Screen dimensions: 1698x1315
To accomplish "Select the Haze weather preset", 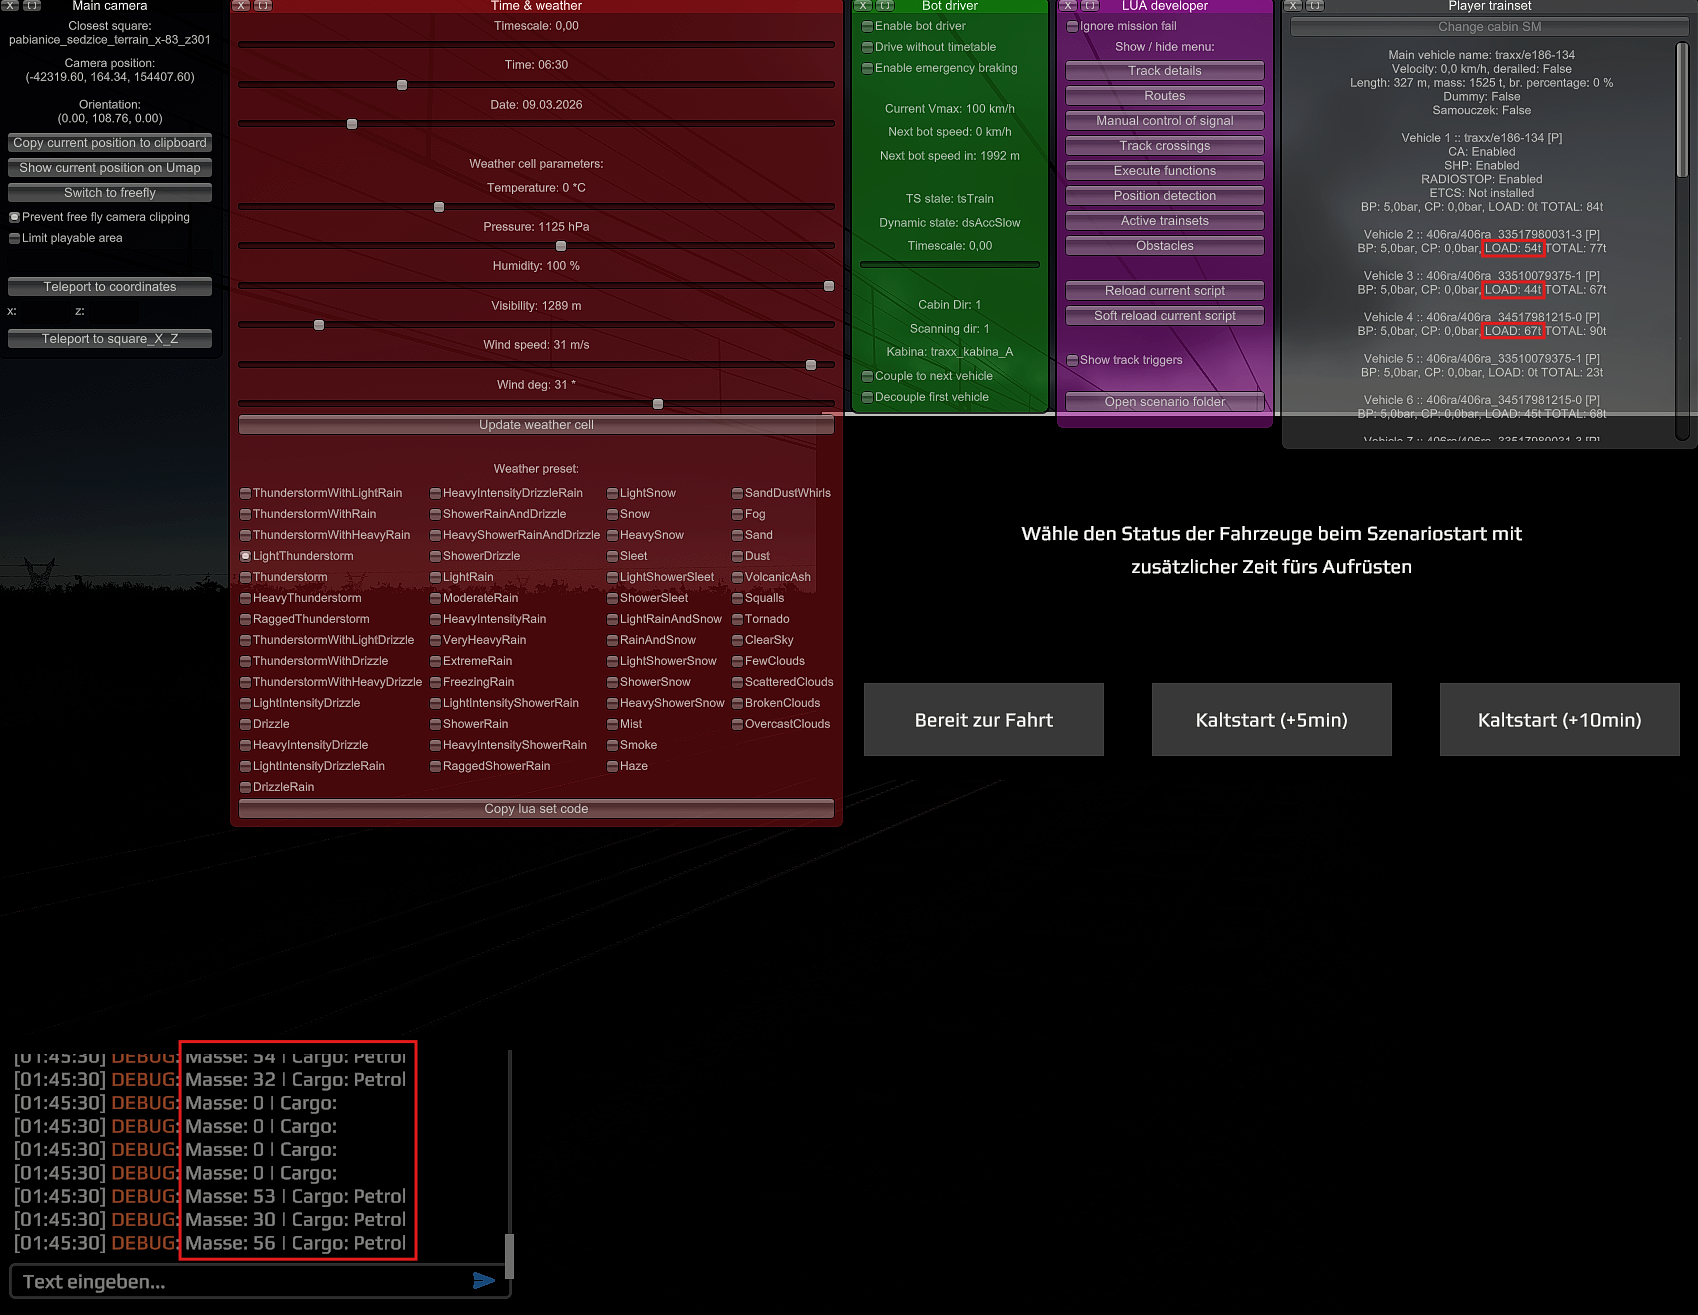I will click(x=612, y=766).
